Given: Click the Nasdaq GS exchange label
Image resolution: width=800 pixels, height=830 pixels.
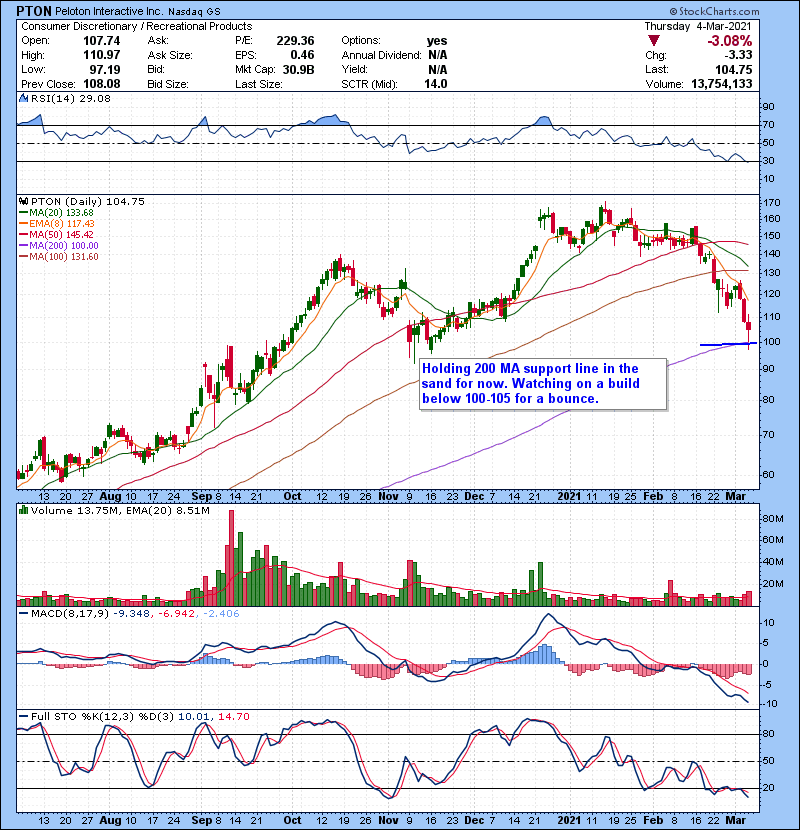Looking at the screenshot, I should coord(194,12).
